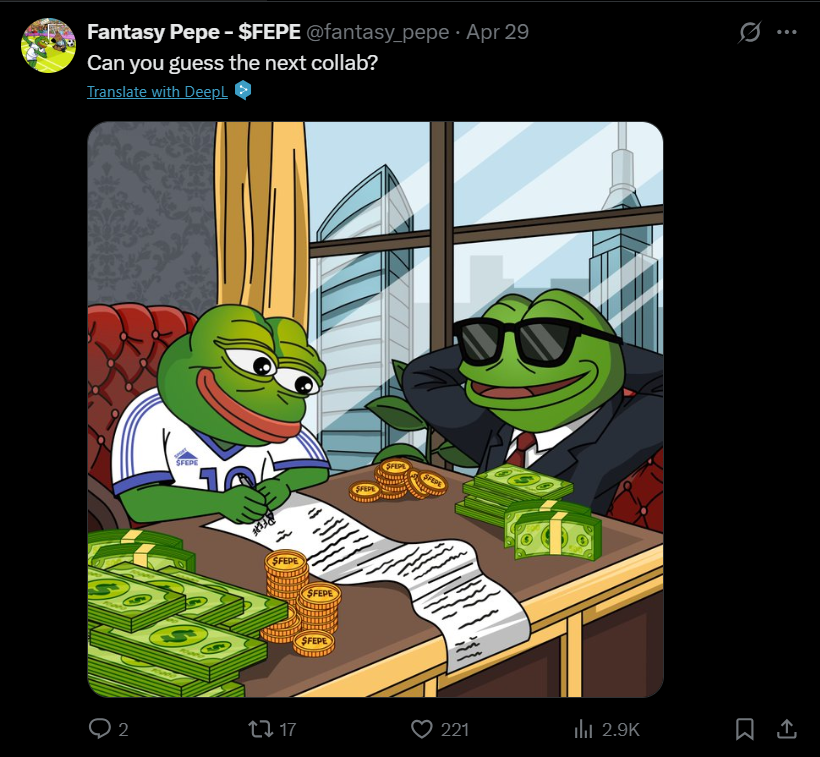This screenshot has width=820, height=757.
Task: Click the repost arrows icon
Action: coord(260,729)
